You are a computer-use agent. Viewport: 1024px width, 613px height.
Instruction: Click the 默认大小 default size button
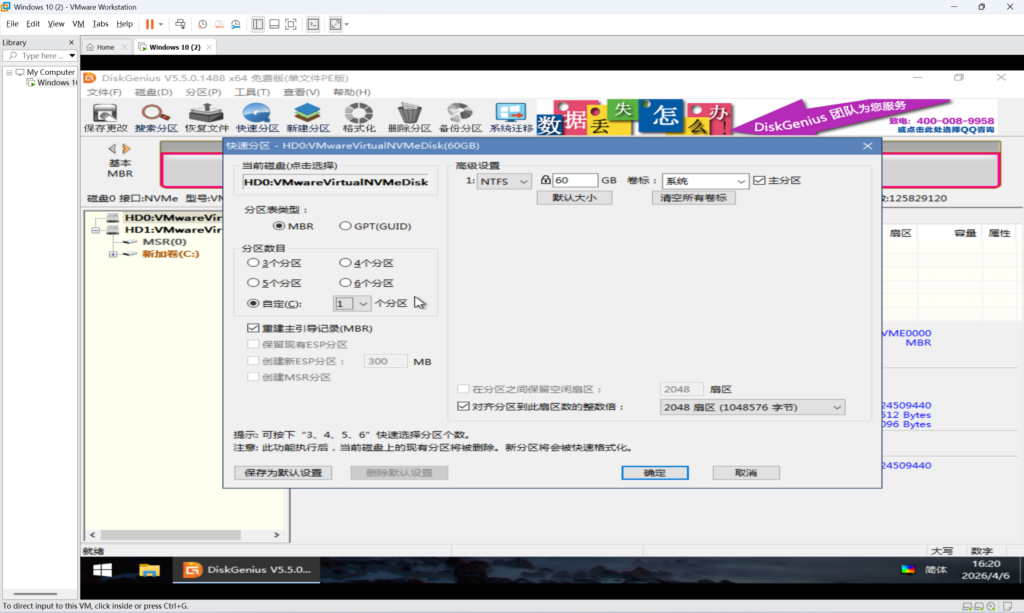(574, 198)
